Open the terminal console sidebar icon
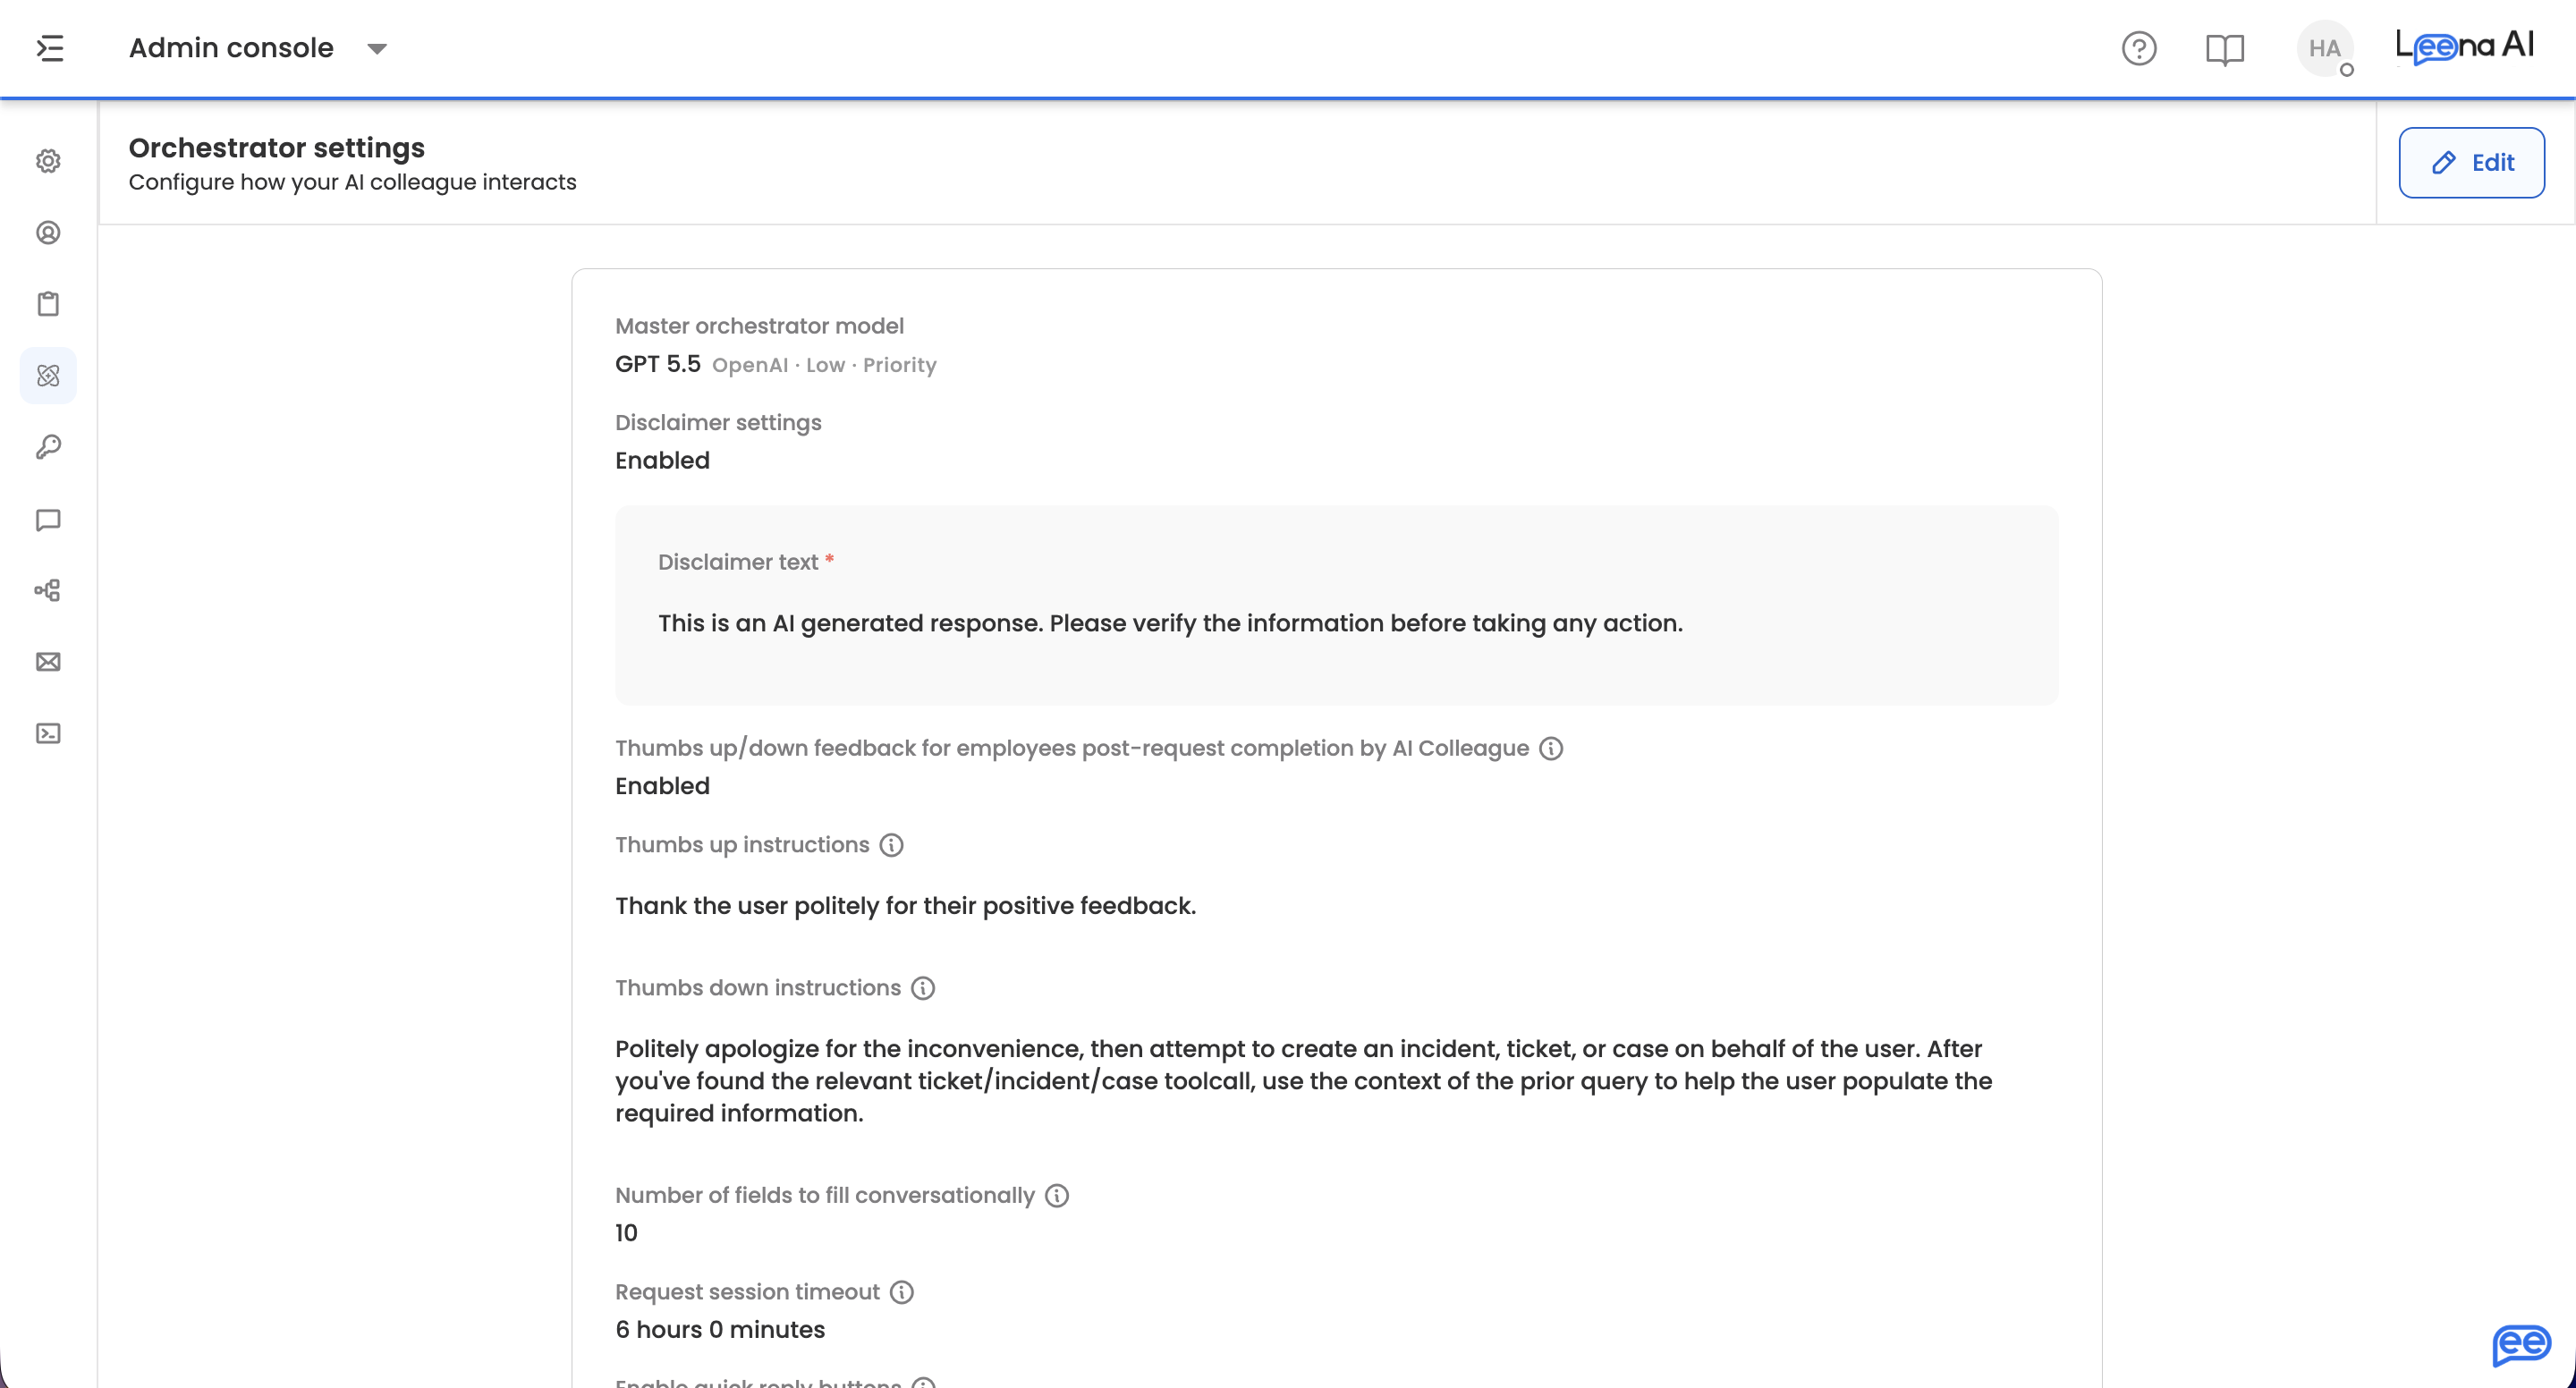 [48, 733]
